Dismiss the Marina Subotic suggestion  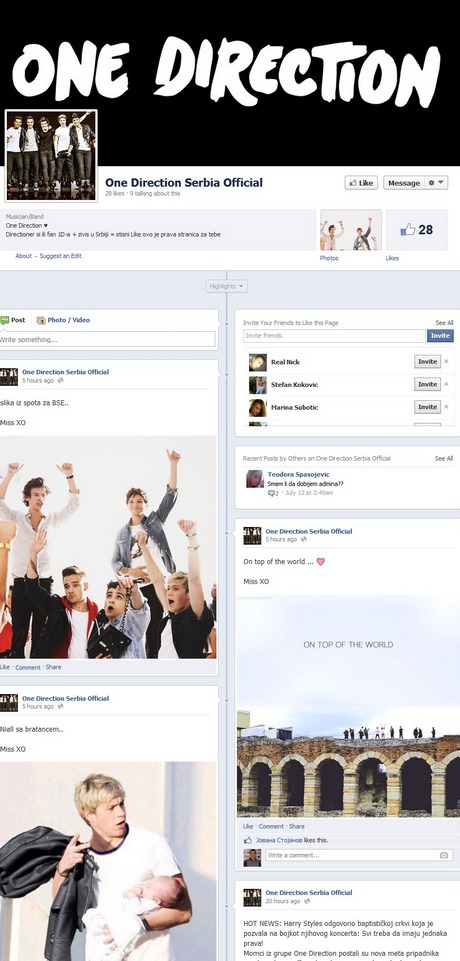click(446, 407)
